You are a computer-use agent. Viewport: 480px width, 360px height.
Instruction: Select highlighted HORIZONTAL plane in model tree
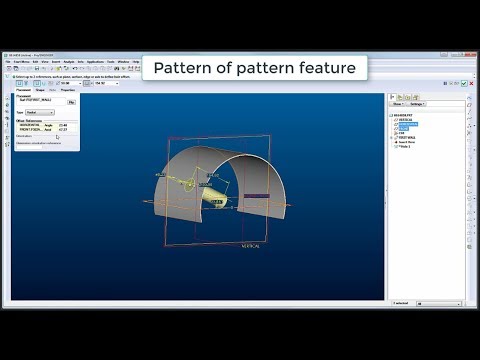tap(408, 124)
